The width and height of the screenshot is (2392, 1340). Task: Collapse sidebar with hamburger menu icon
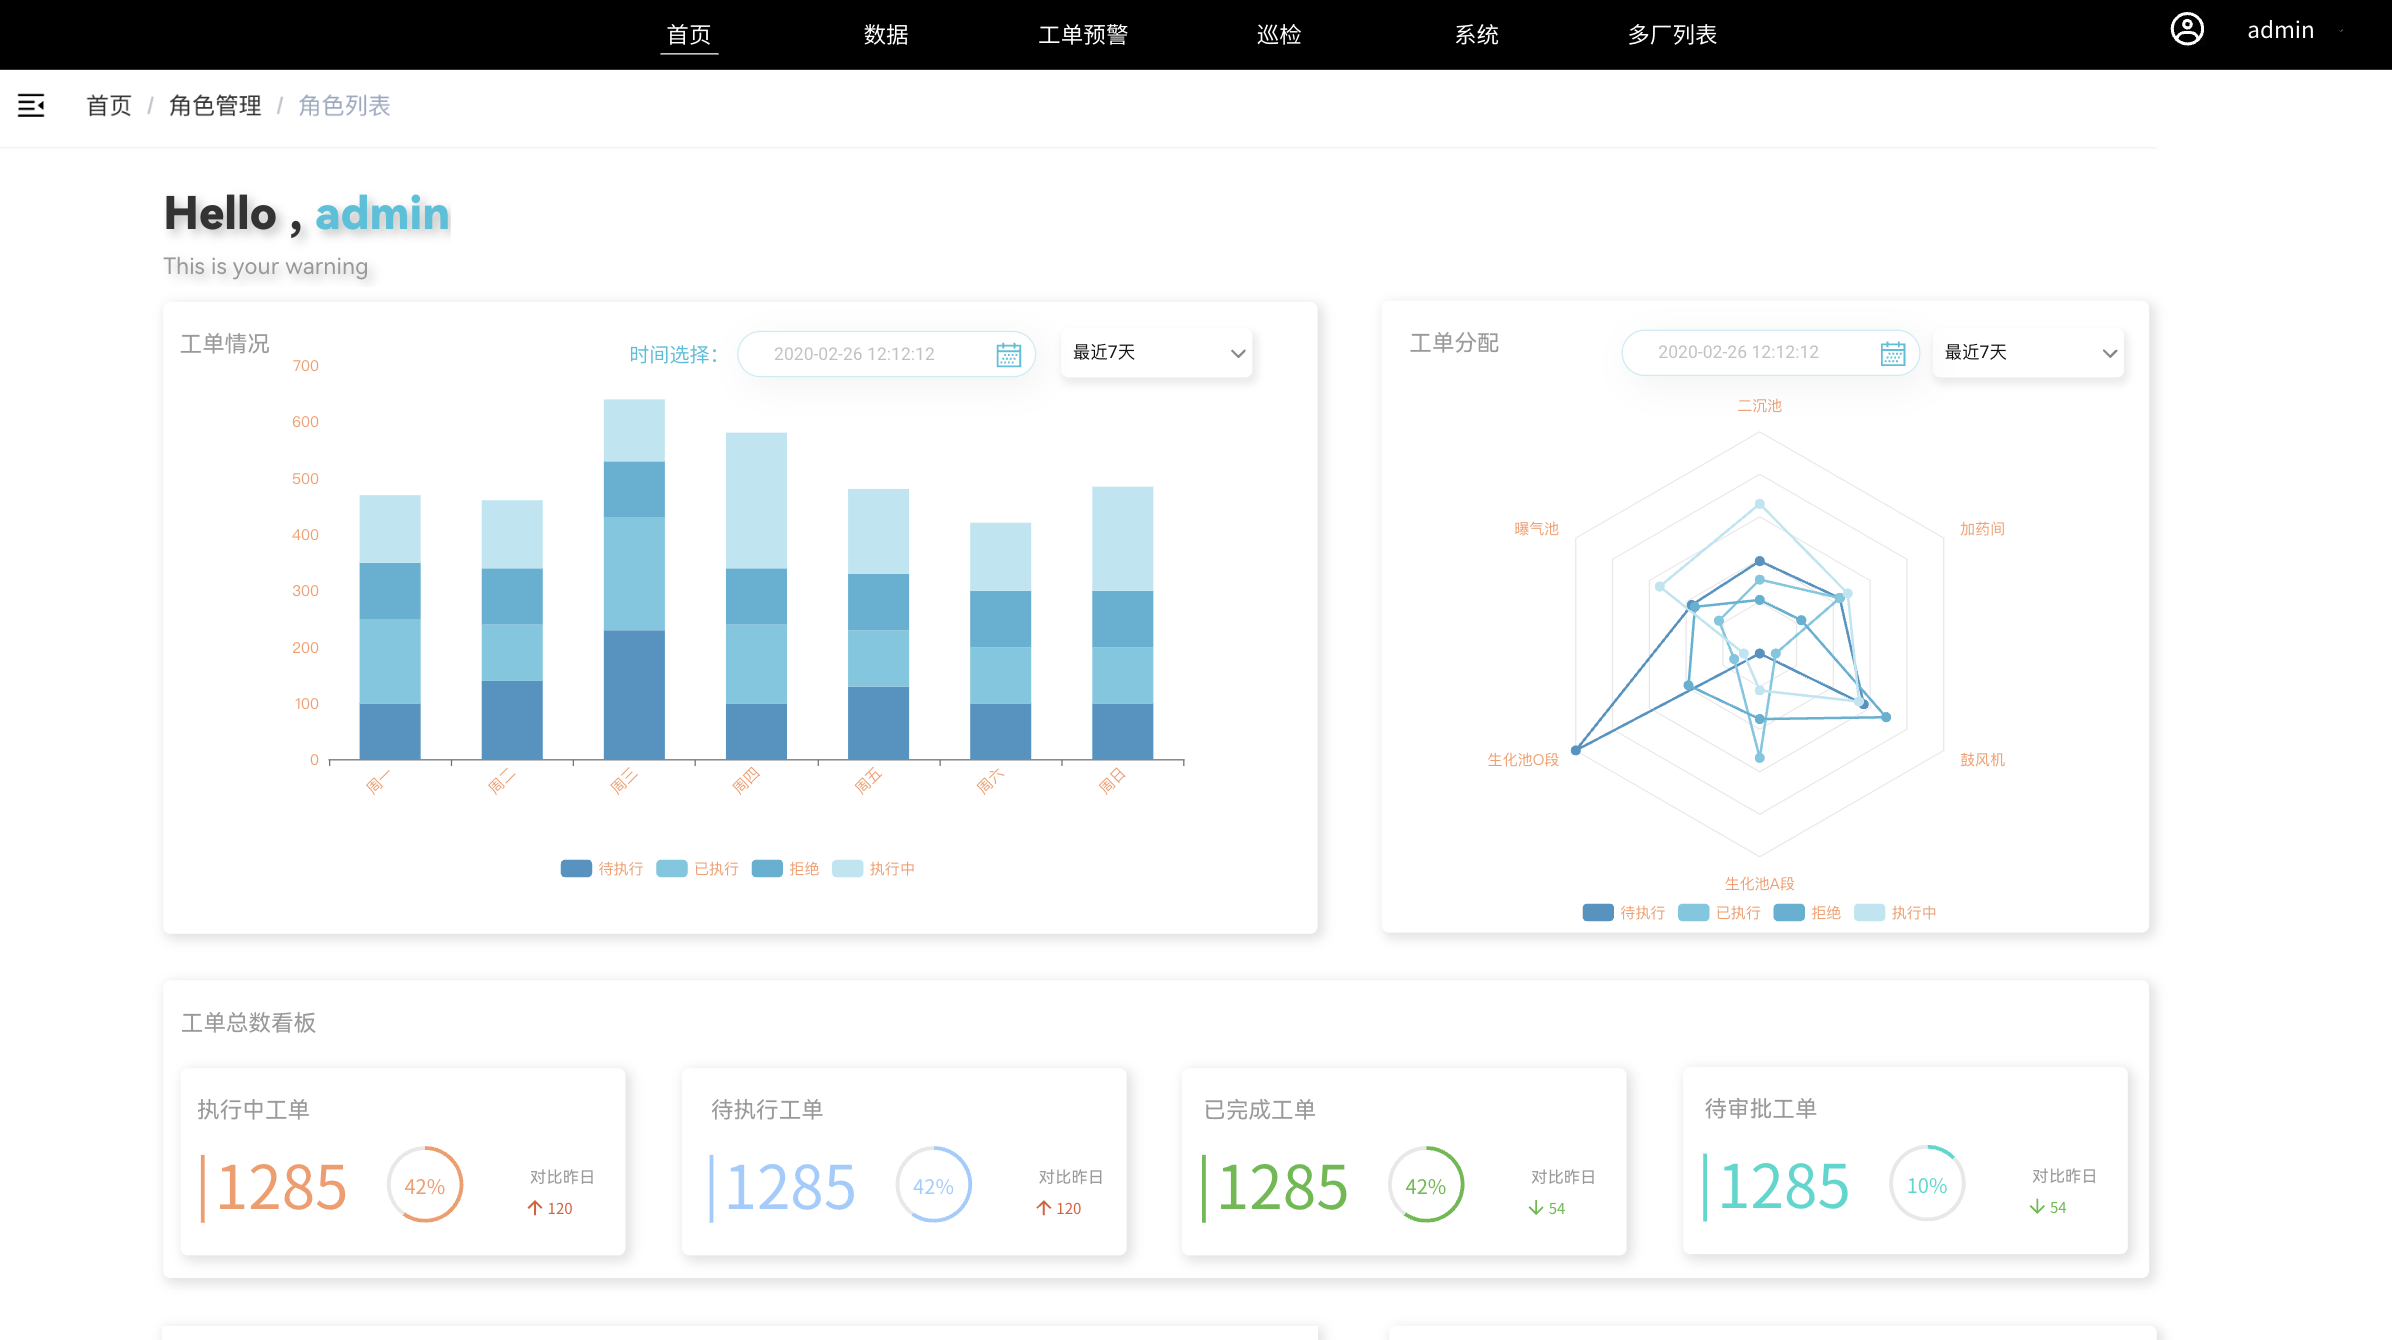point(31,105)
